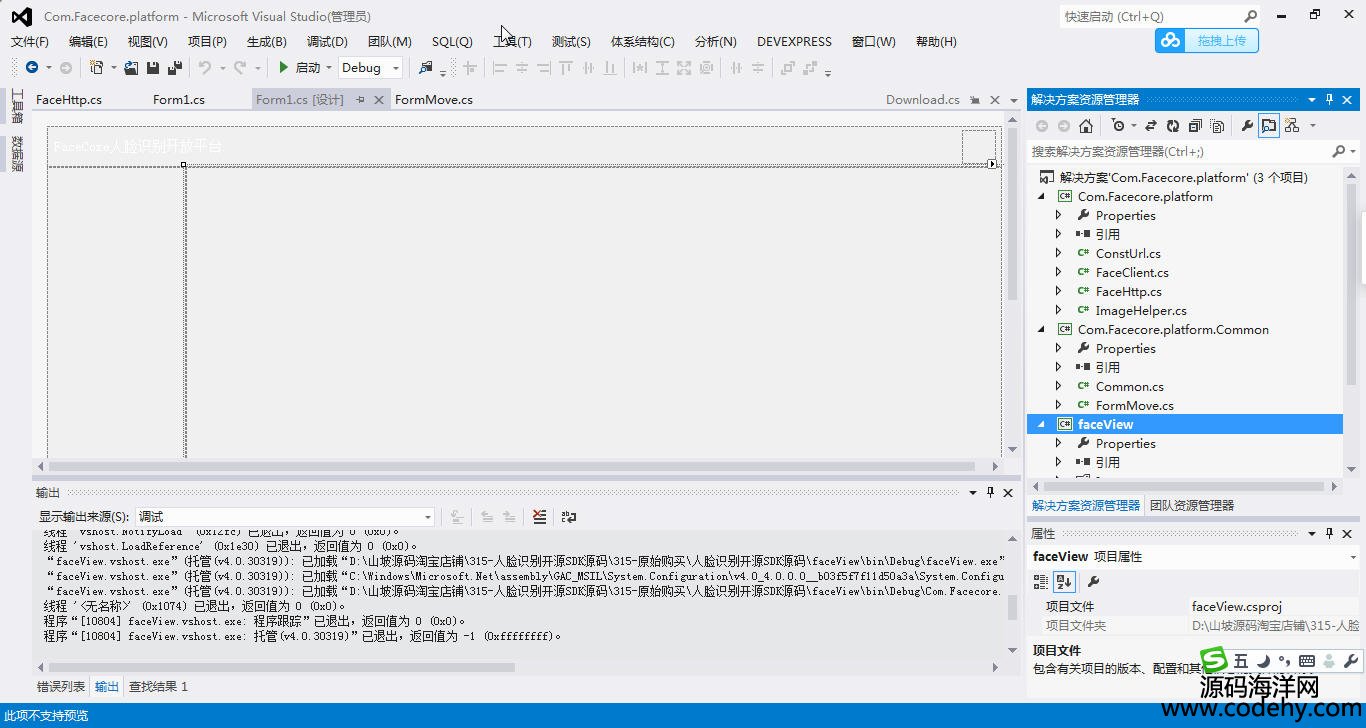
Task: Click the Open File toolbar icon
Action: (131, 68)
